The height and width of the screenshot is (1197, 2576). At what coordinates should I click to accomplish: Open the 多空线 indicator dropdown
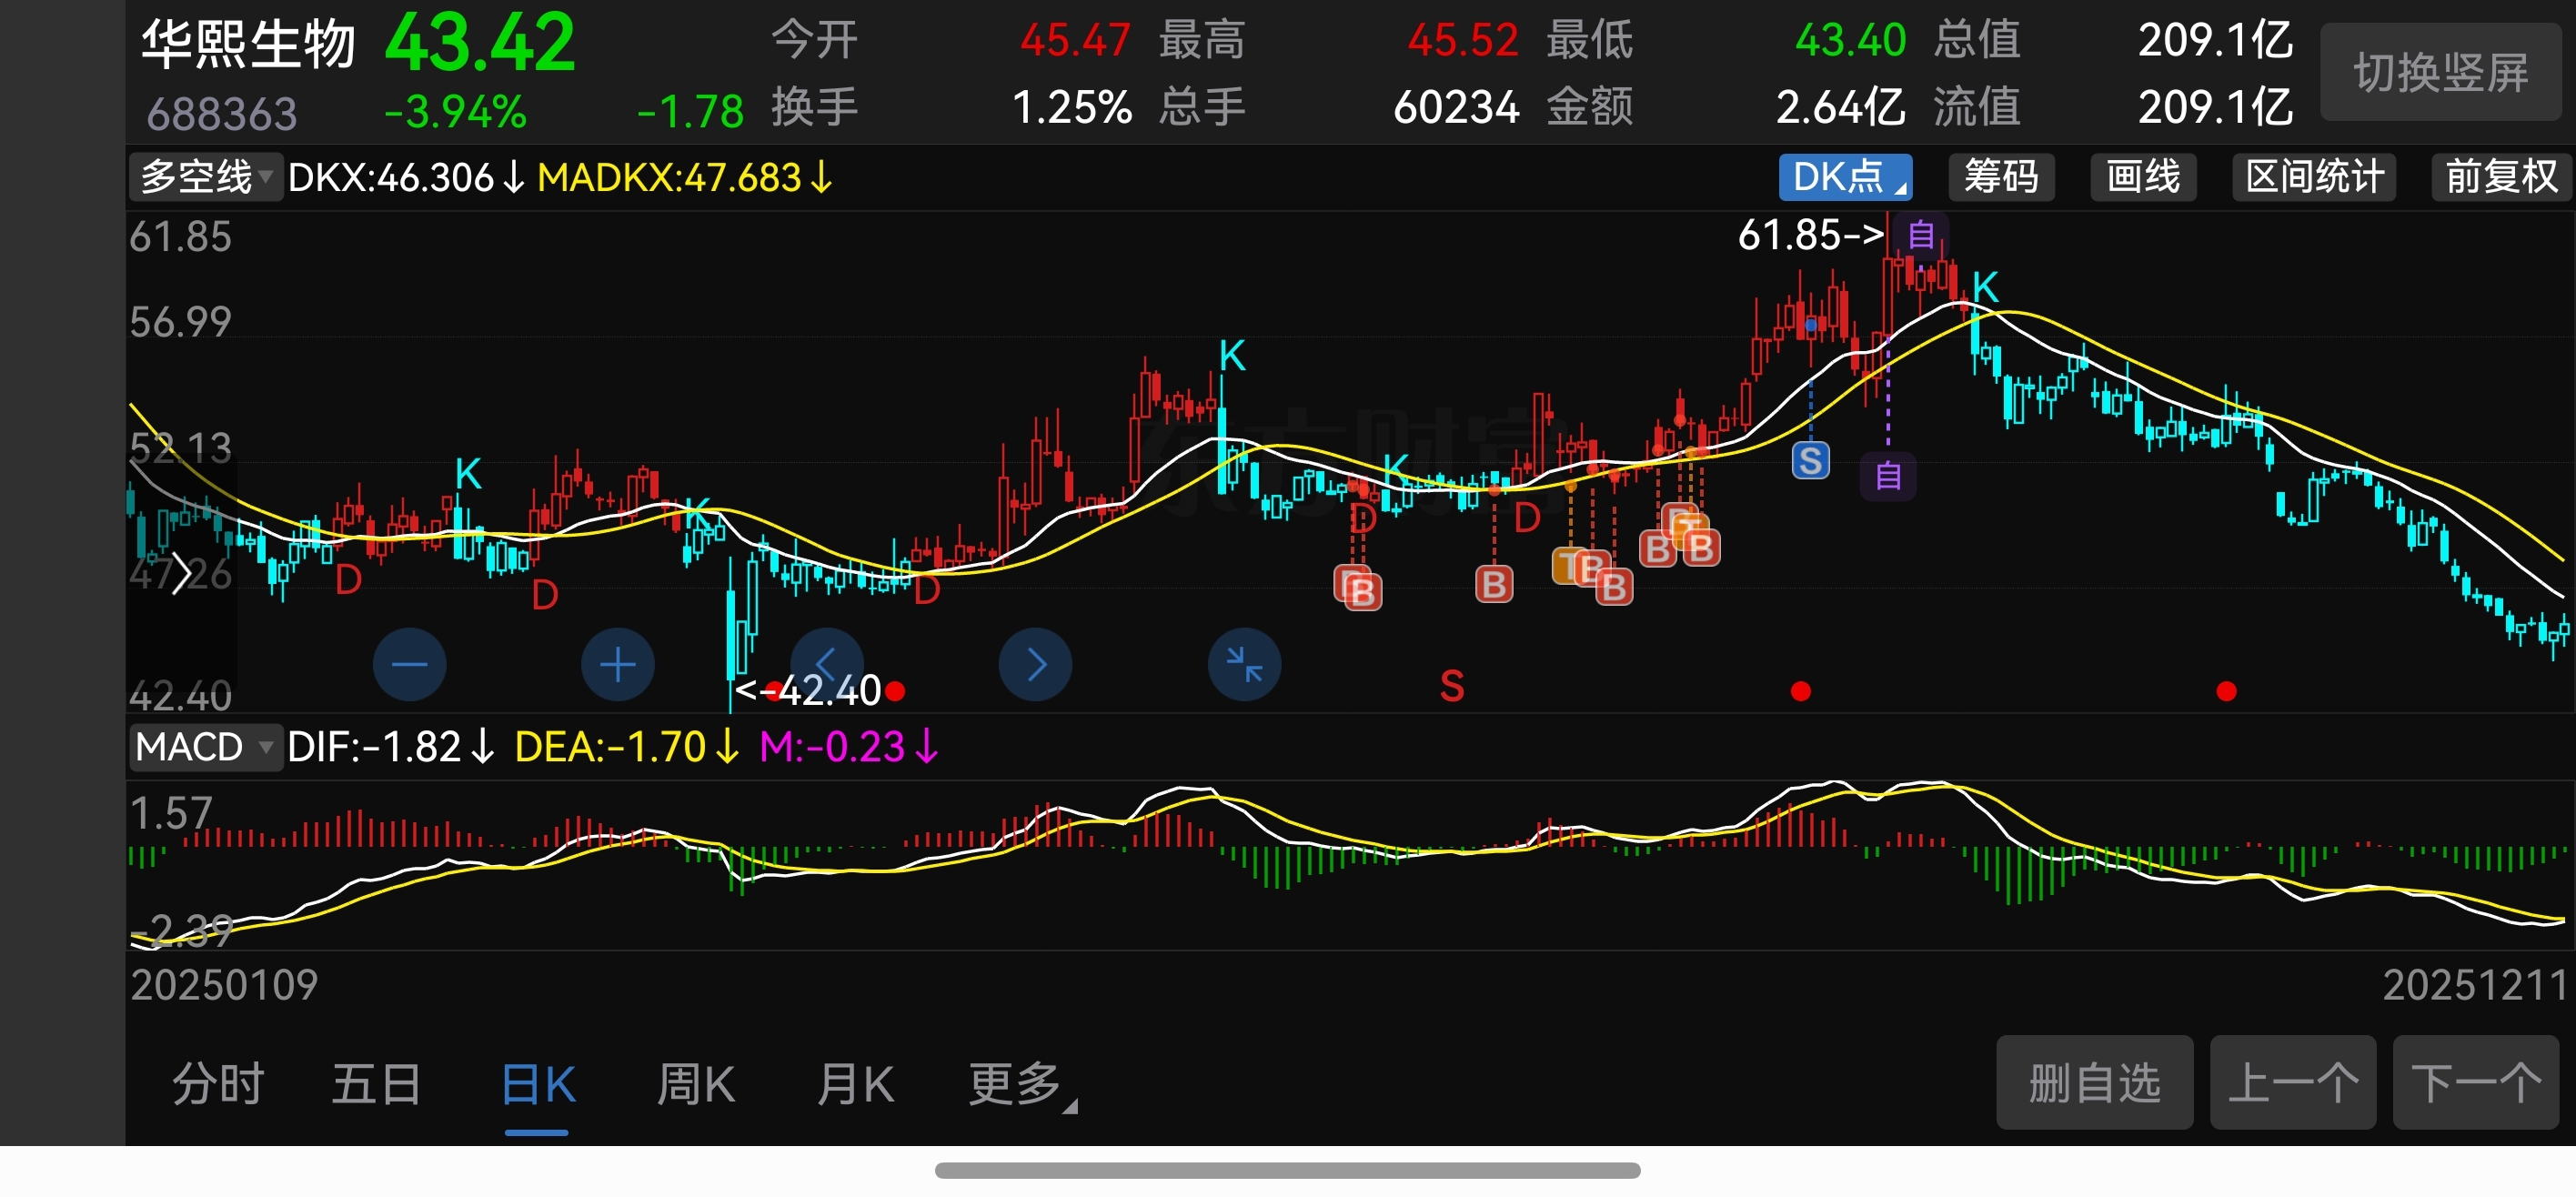point(206,178)
